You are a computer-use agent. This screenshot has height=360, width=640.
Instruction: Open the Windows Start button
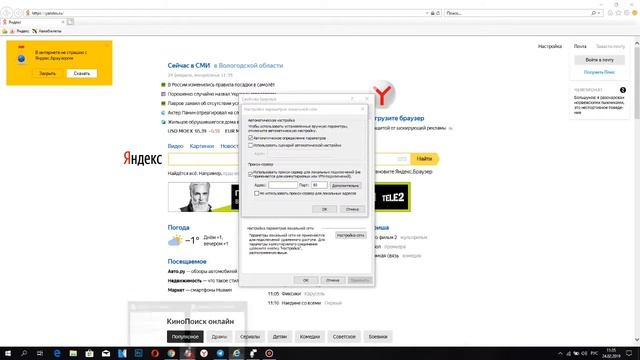[x=8, y=353]
